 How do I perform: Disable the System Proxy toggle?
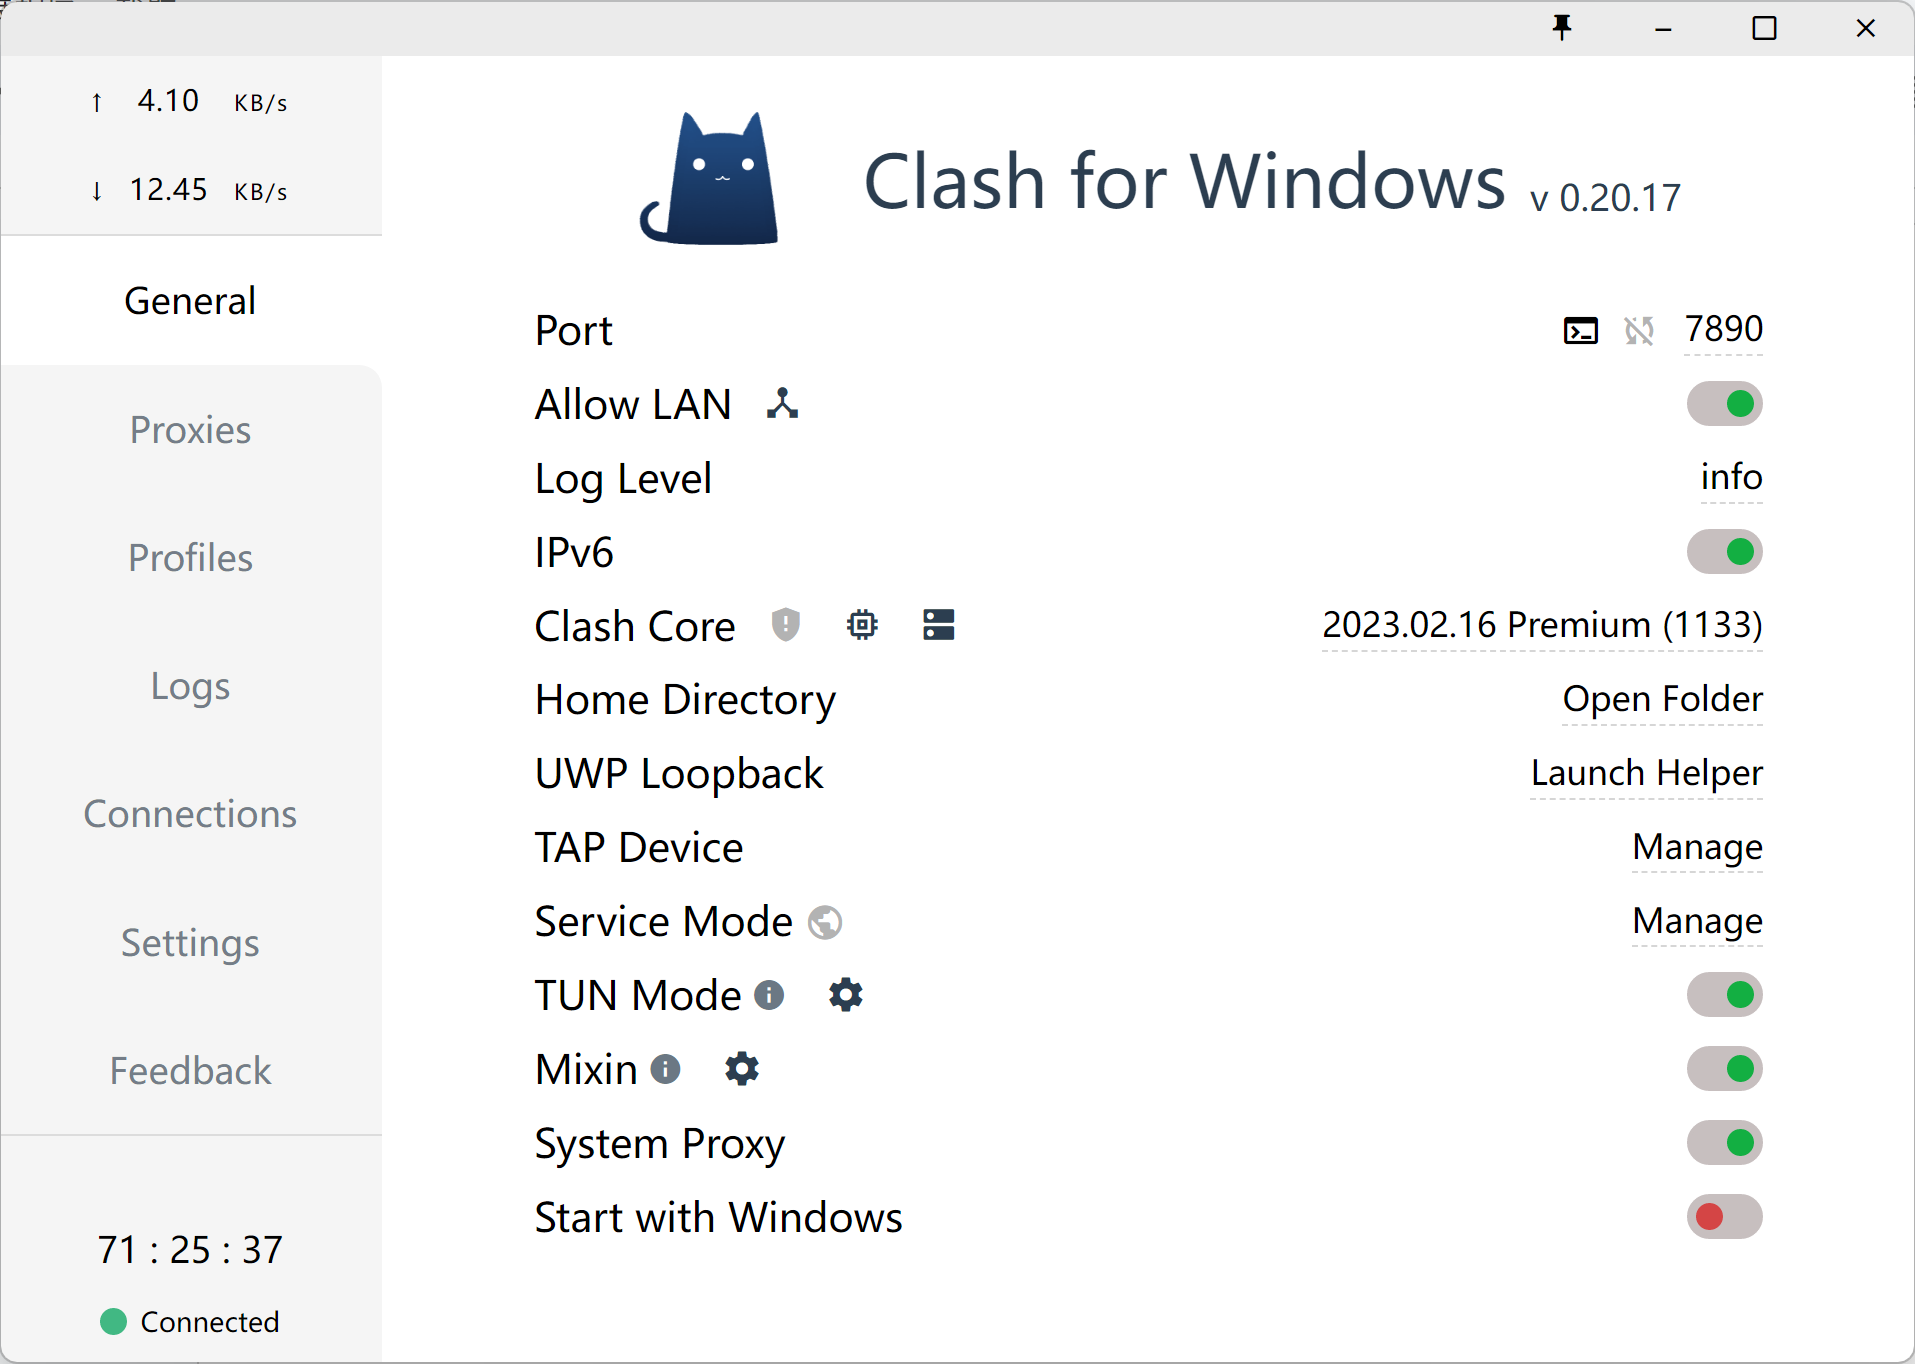coord(1724,1143)
